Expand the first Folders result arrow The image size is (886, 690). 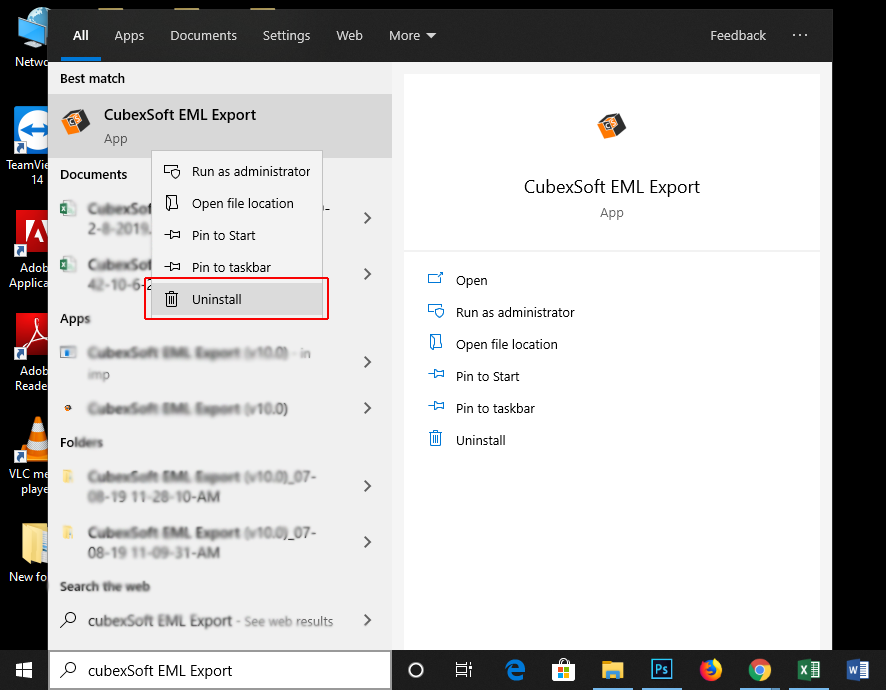click(x=368, y=486)
